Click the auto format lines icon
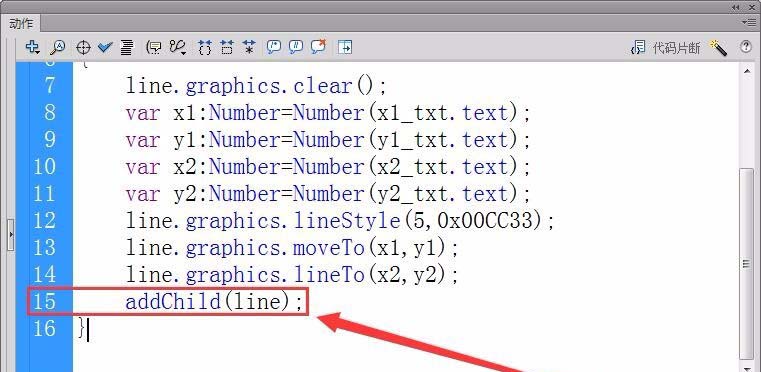 [x=127, y=47]
